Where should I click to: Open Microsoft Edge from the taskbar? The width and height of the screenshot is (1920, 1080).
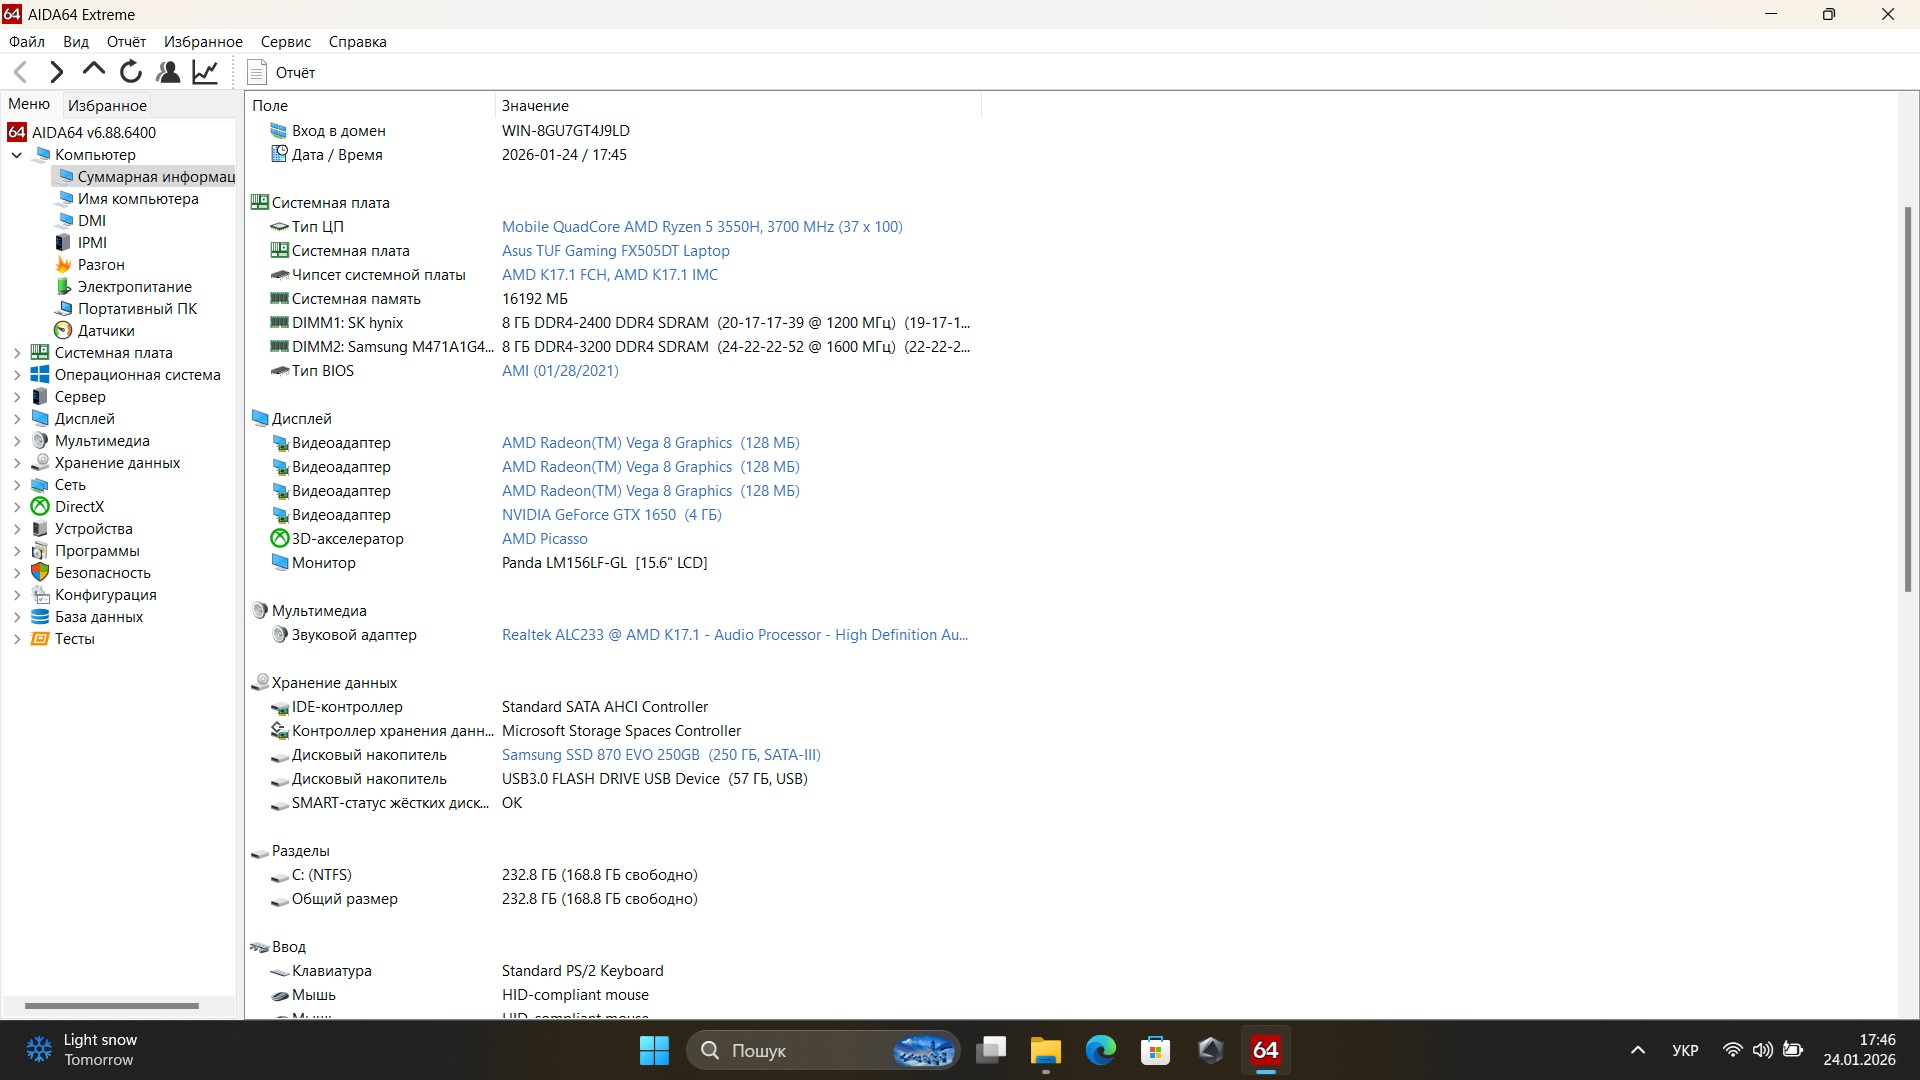coord(1100,1051)
